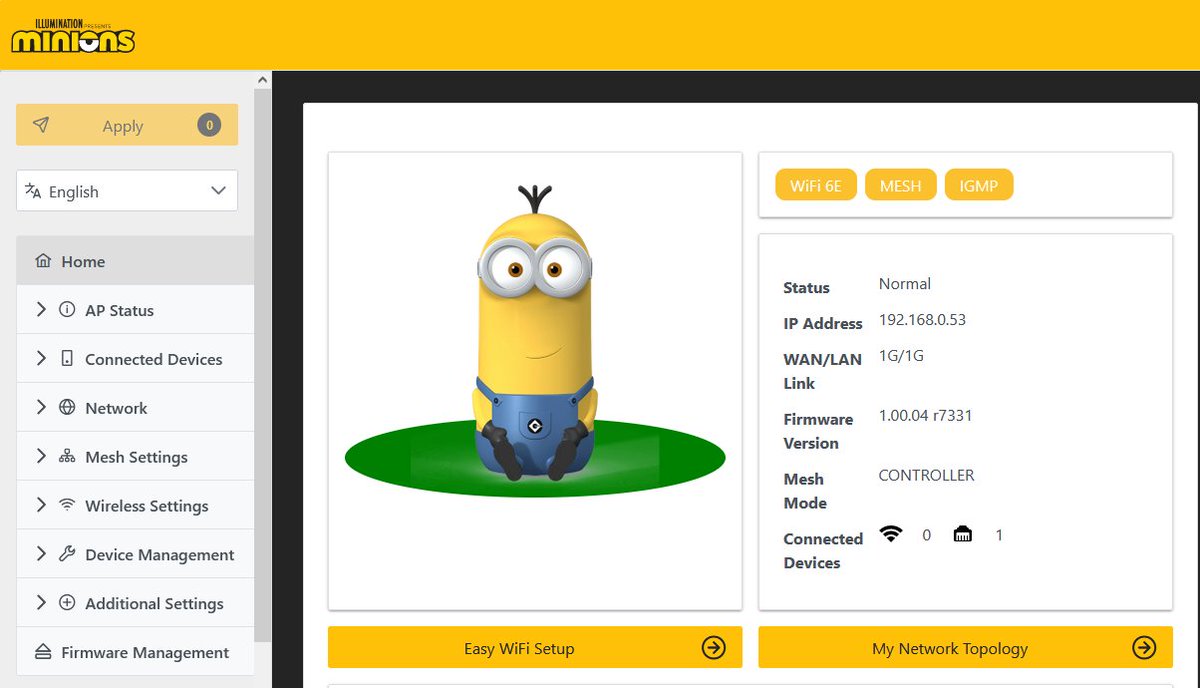Click the language dropdown arrow
The image size is (1200, 688).
pos(218,191)
